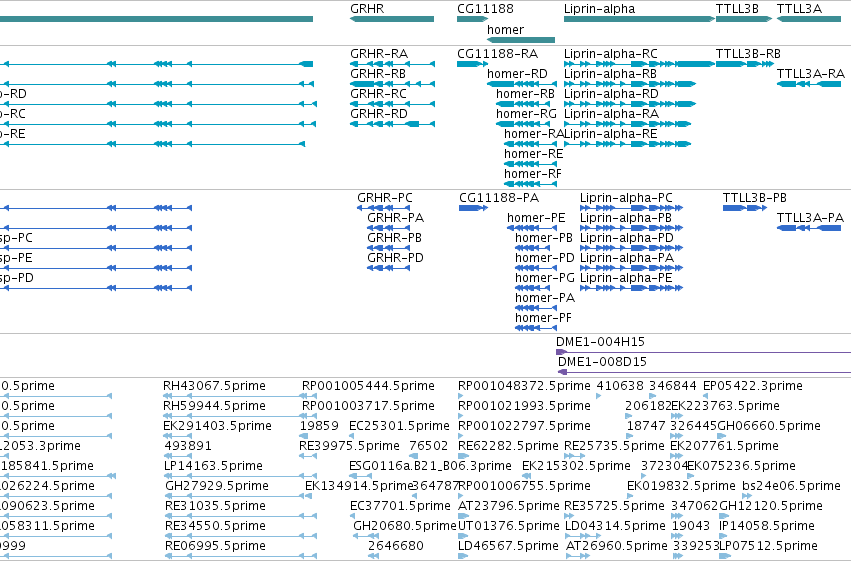This screenshot has width=851, height=561.
Task: Click the TTLL3A gene label
Action: [799, 9]
